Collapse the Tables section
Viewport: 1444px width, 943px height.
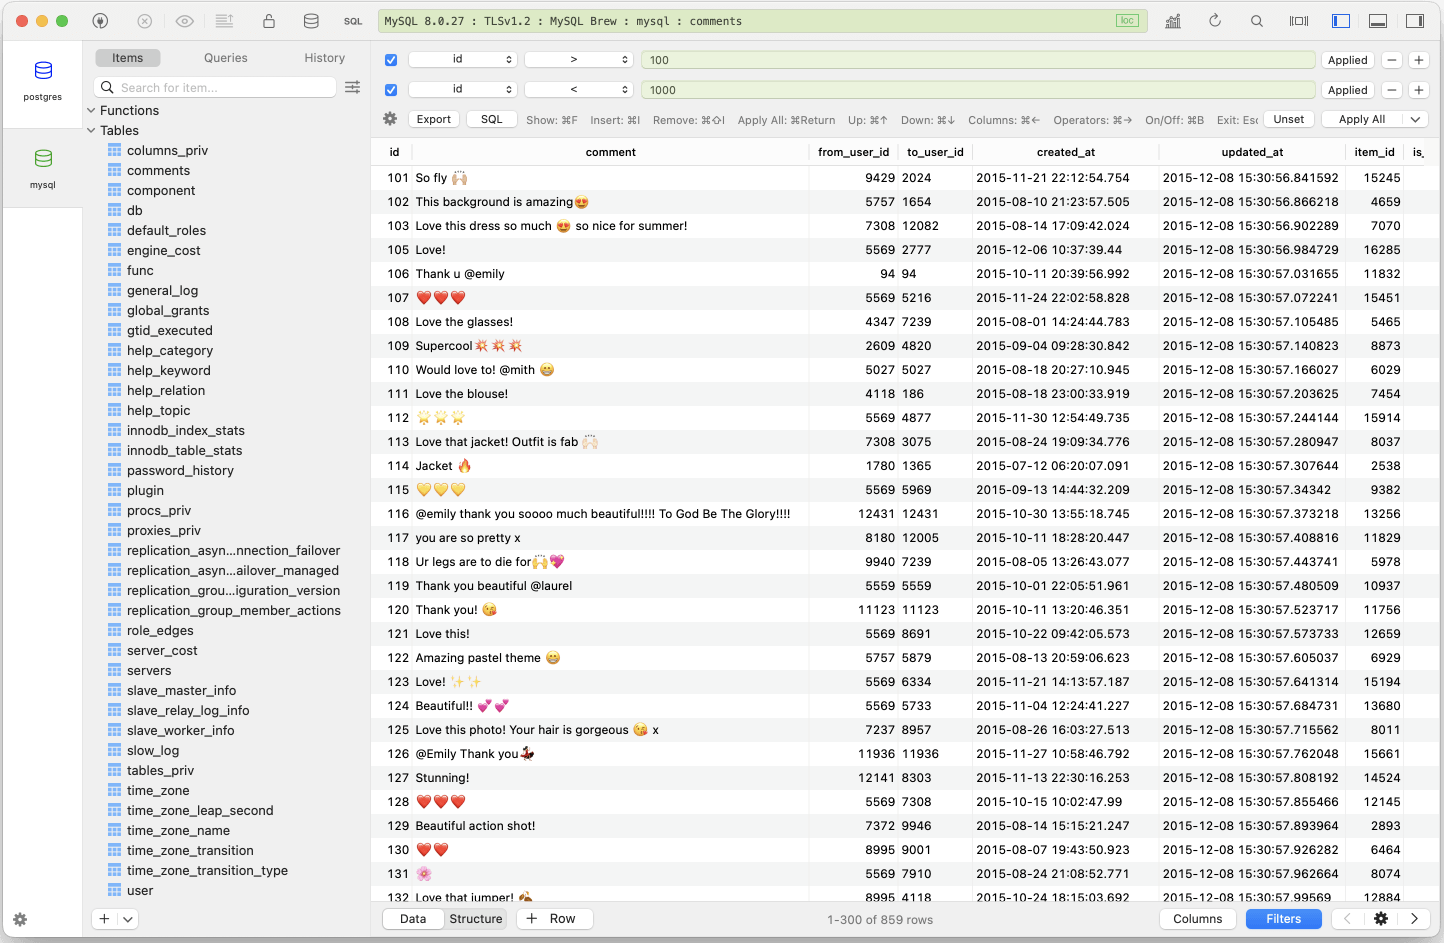click(91, 131)
